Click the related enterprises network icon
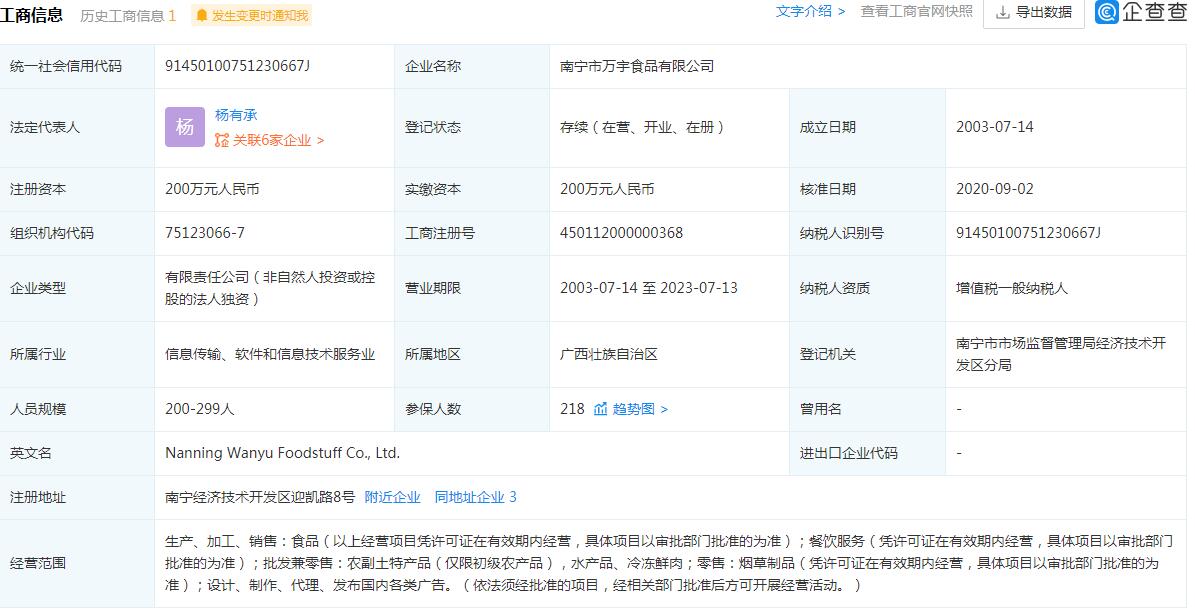 click(x=222, y=140)
